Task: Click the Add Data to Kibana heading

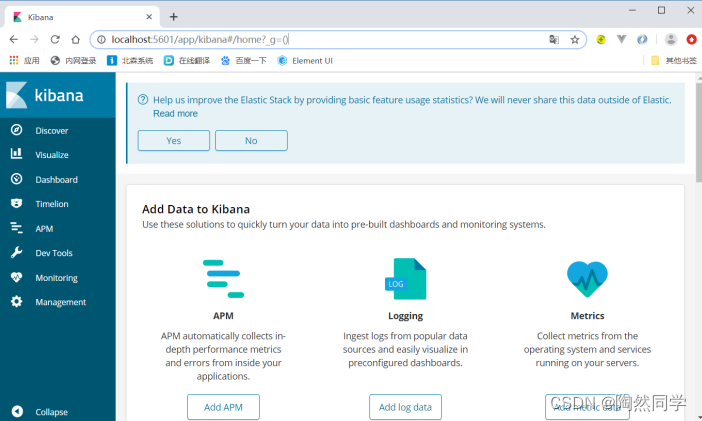Action: pos(196,209)
